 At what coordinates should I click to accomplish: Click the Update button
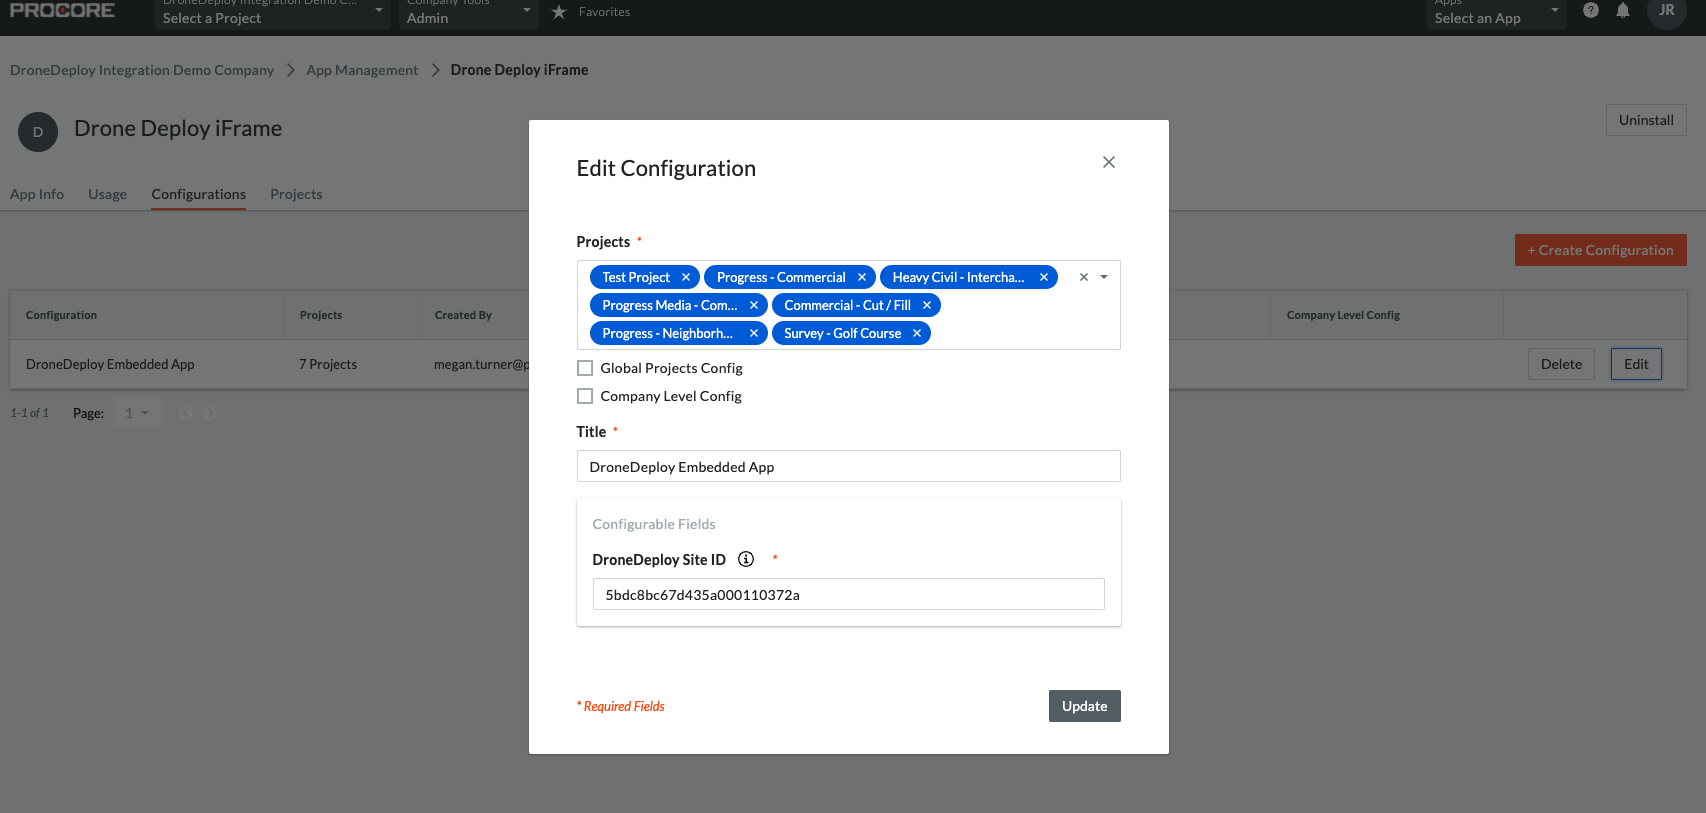click(x=1084, y=706)
